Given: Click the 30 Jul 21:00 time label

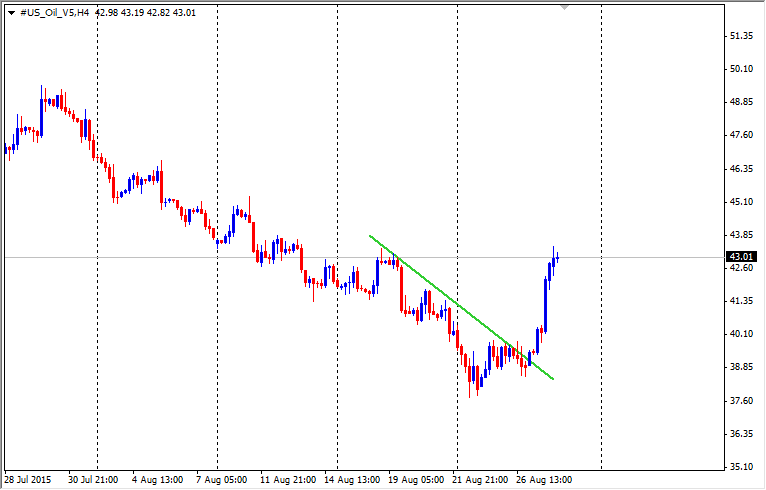Looking at the screenshot, I should (x=93, y=479).
